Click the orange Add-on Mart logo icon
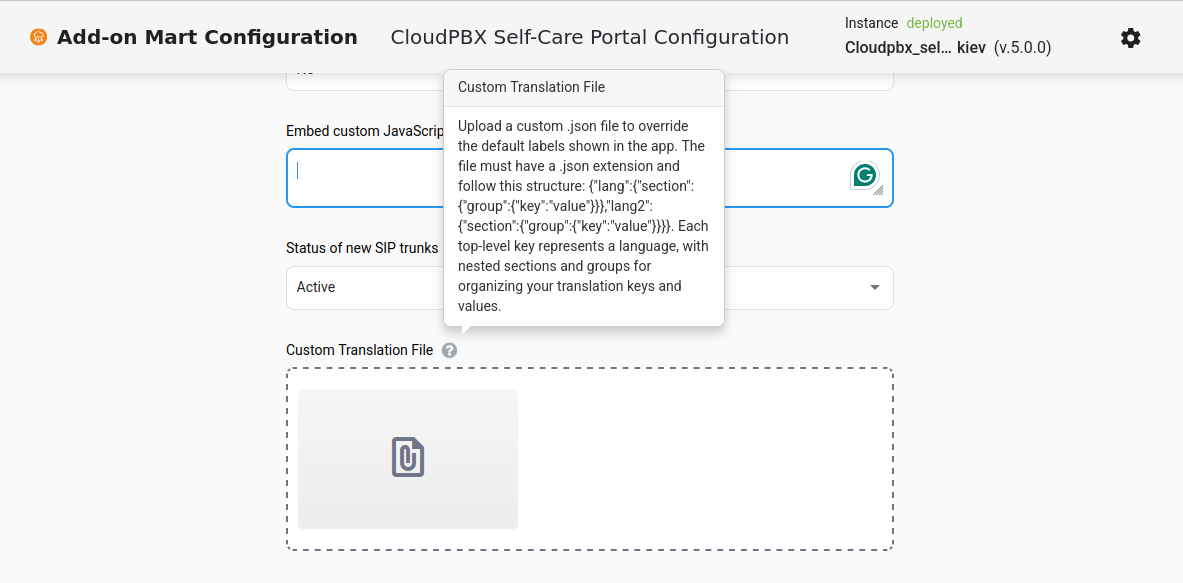Screen dimensions: 1183x583 [x=38, y=38]
